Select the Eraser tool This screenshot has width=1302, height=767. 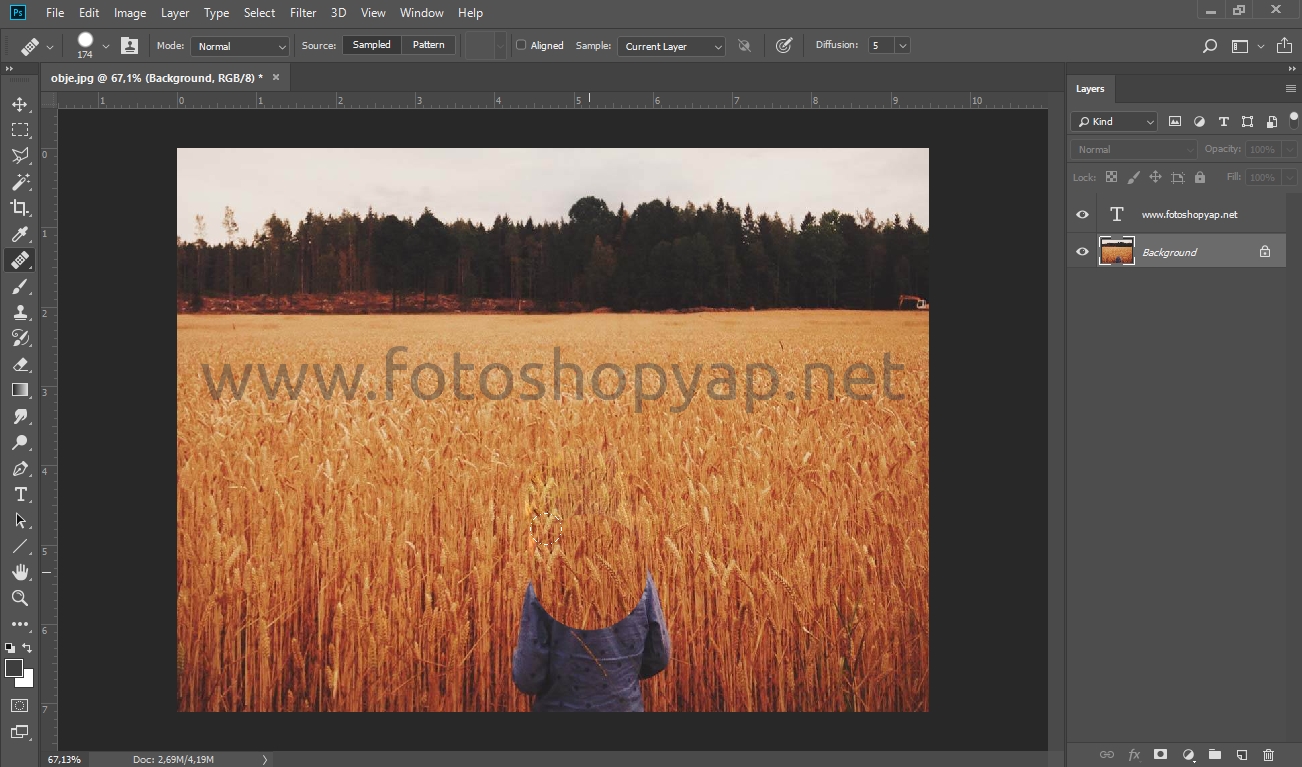pos(20,364)
